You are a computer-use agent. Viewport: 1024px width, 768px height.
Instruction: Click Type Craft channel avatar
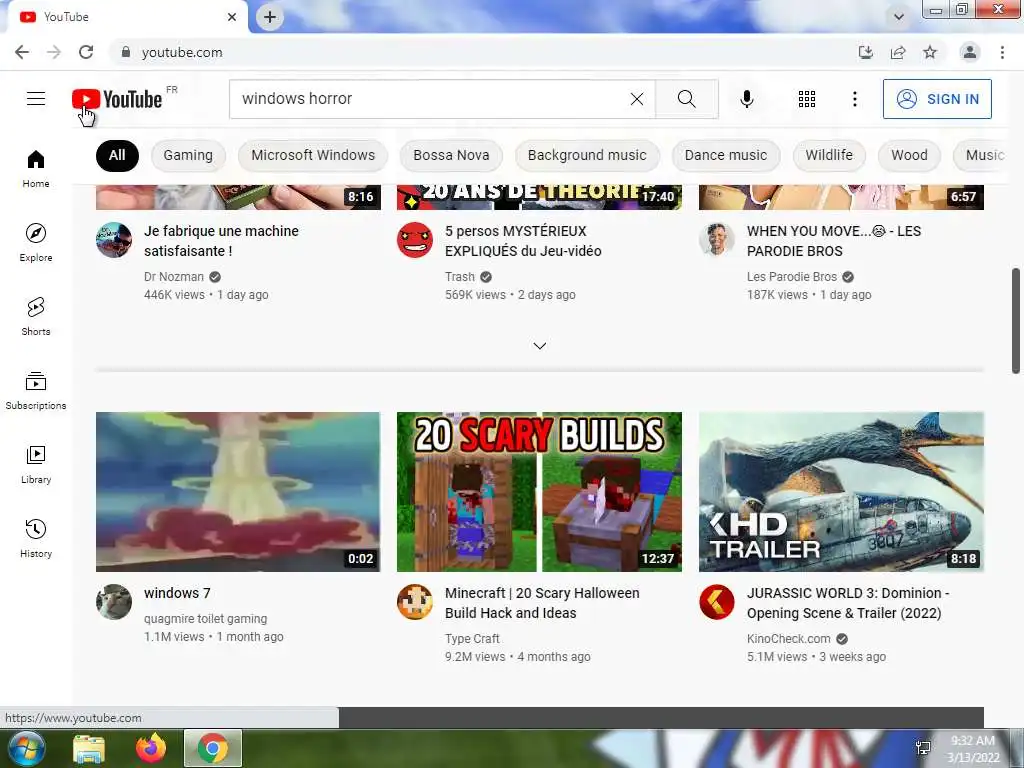pyautogui.click(x=415, y=601)
